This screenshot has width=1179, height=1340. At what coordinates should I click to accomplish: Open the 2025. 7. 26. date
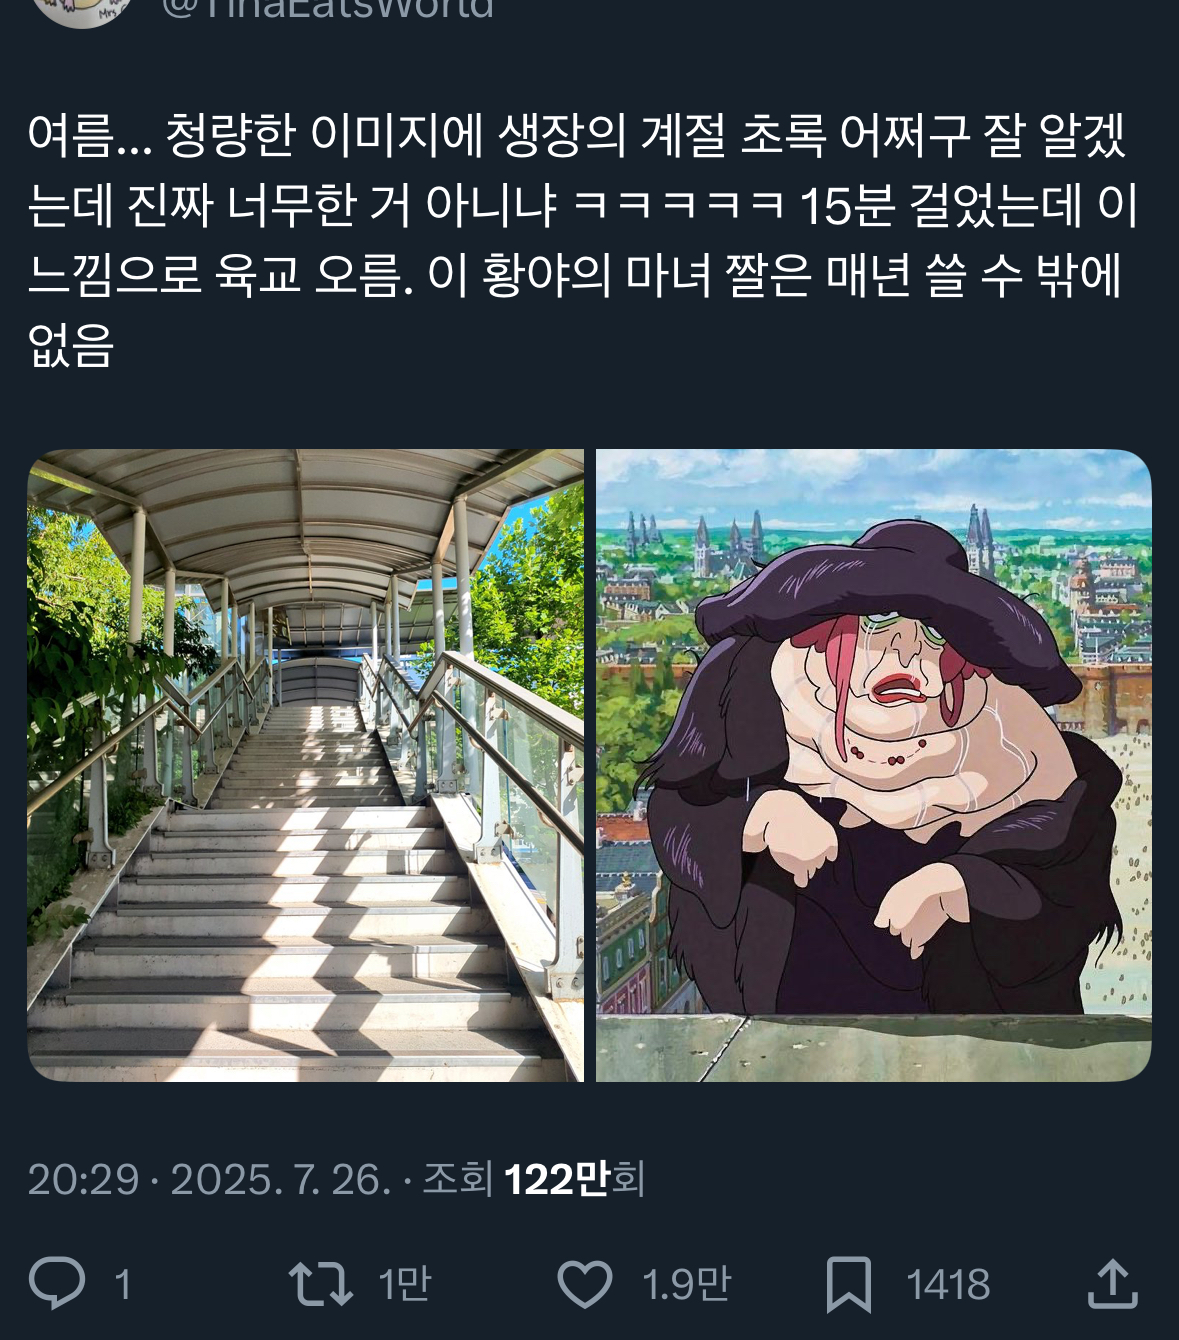click(x=281, y=1180)
